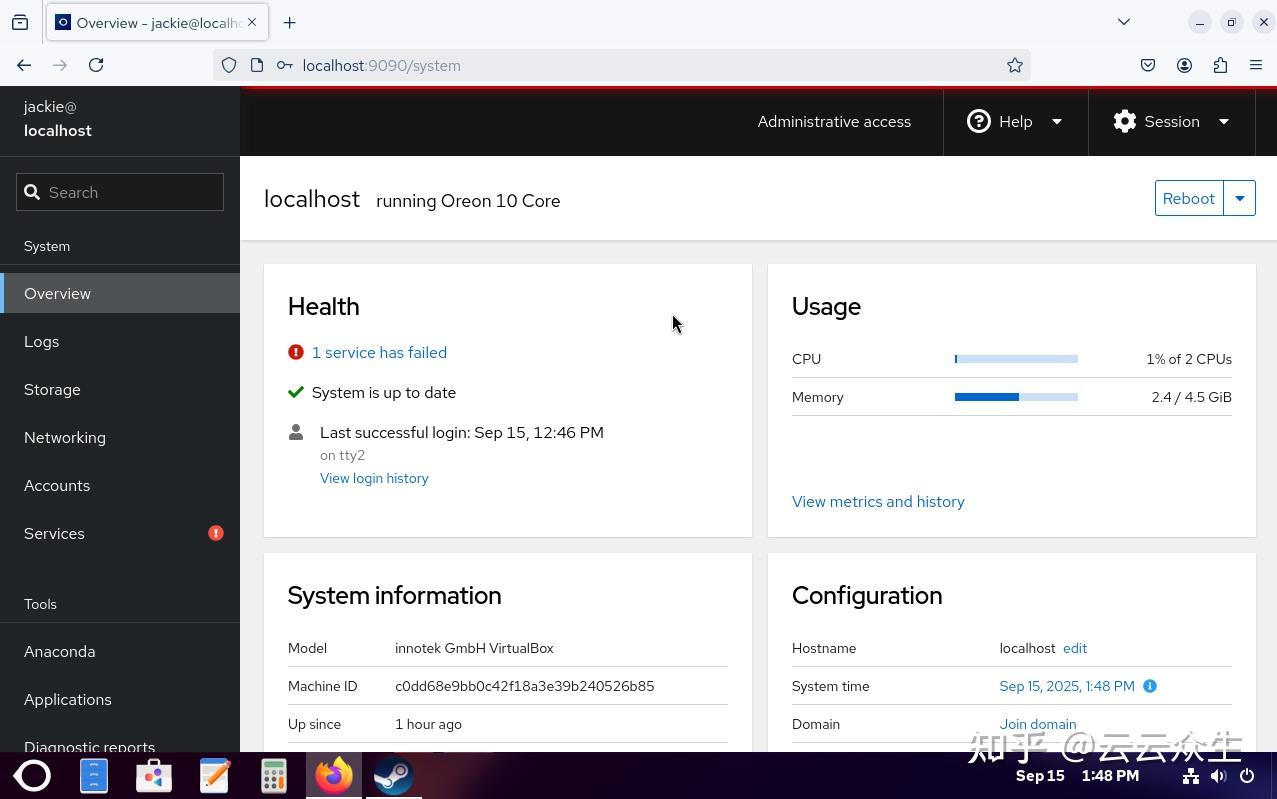The width and height of the screenshot is (1277, 799).
Task: Change system time Sep 15, 2025 link
Action: coord(1067,686)
